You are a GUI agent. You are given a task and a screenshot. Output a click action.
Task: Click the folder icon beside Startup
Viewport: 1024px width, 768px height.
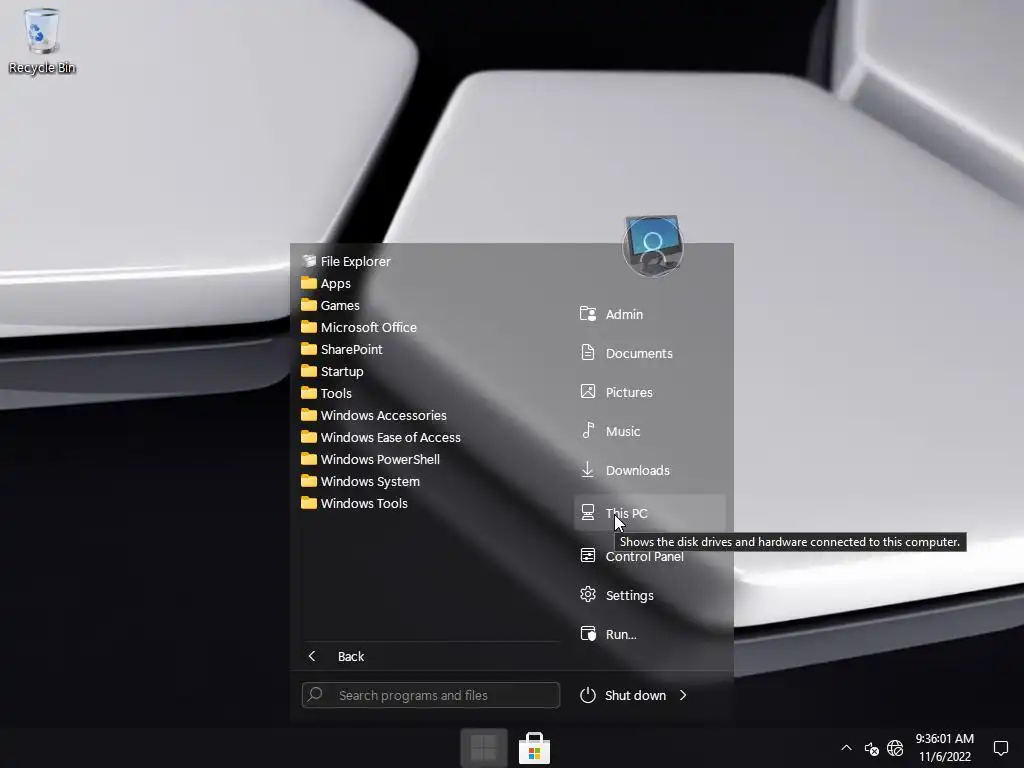click(309, 371)
